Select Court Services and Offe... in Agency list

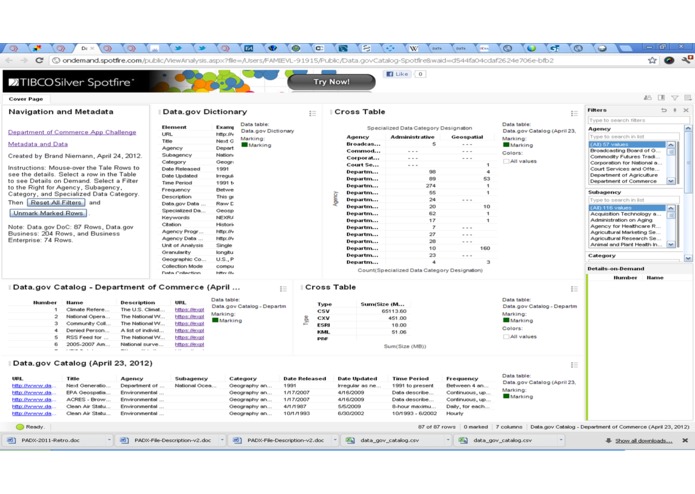click(x=627, y=169)
